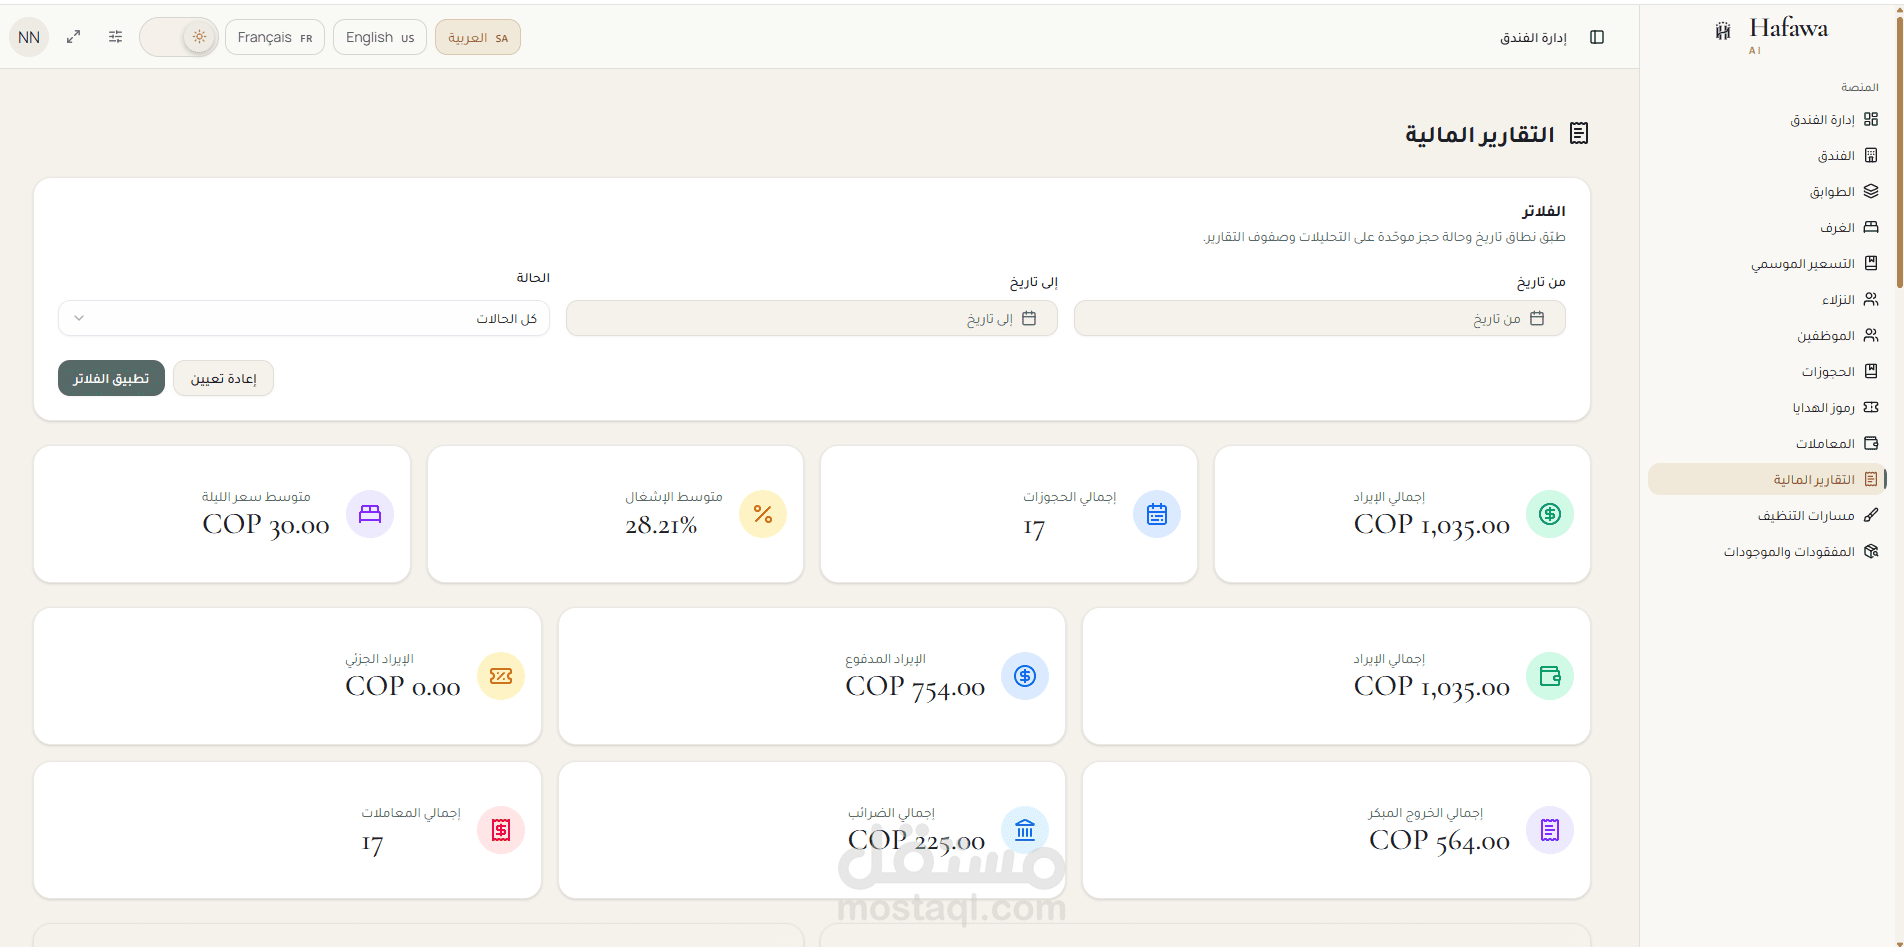Click the إدارة الفندق breadcrumb text
The width and height of the screenshot is (1904, 947).
1533,38
